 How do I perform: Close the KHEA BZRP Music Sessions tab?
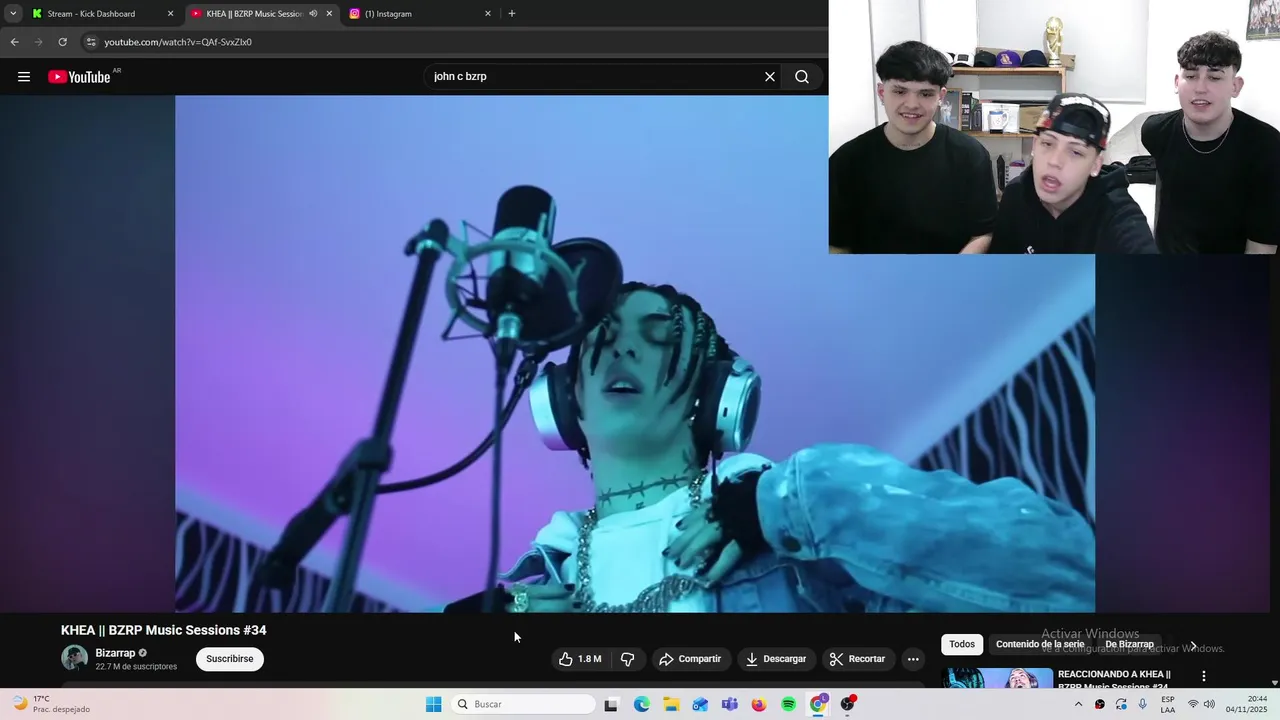(329, 14)
